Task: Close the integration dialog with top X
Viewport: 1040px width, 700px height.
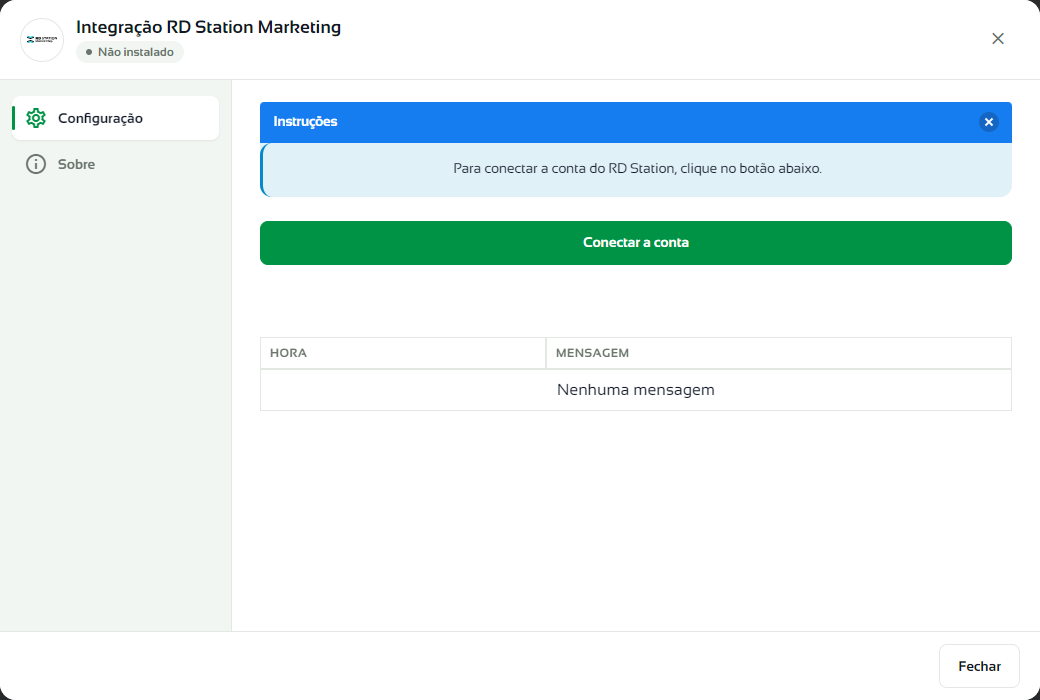Action: pyautogui.click(x=998, y=38)
